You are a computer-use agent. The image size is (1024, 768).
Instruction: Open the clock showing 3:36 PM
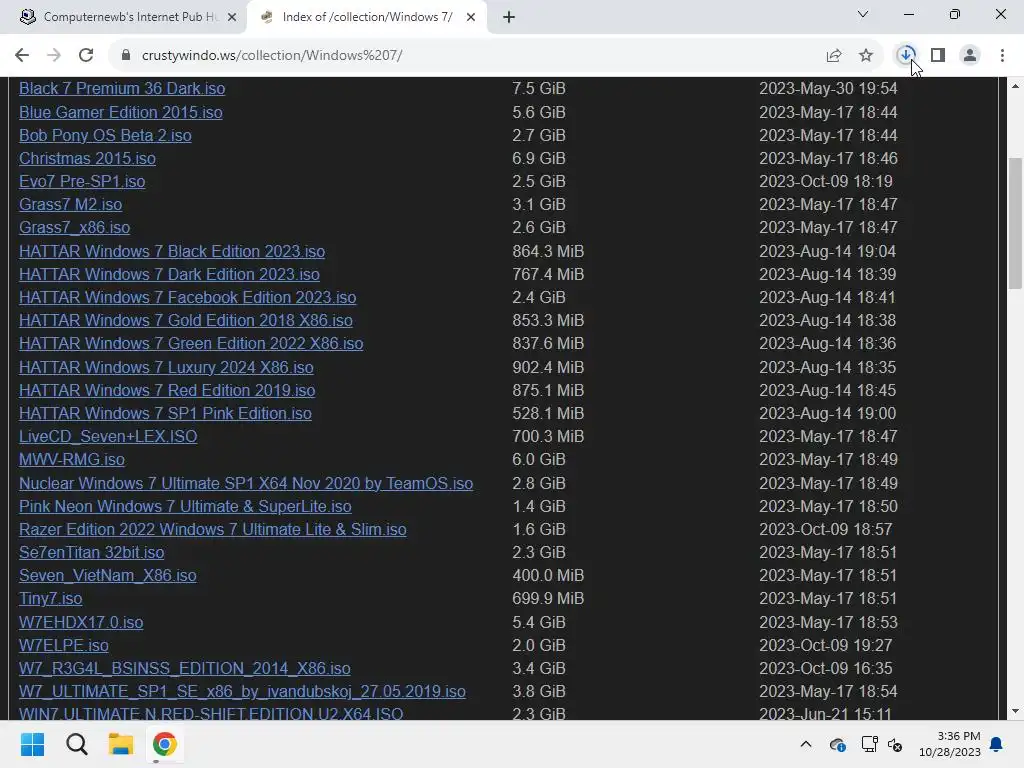pyautogui.click(x=949, y=744)
